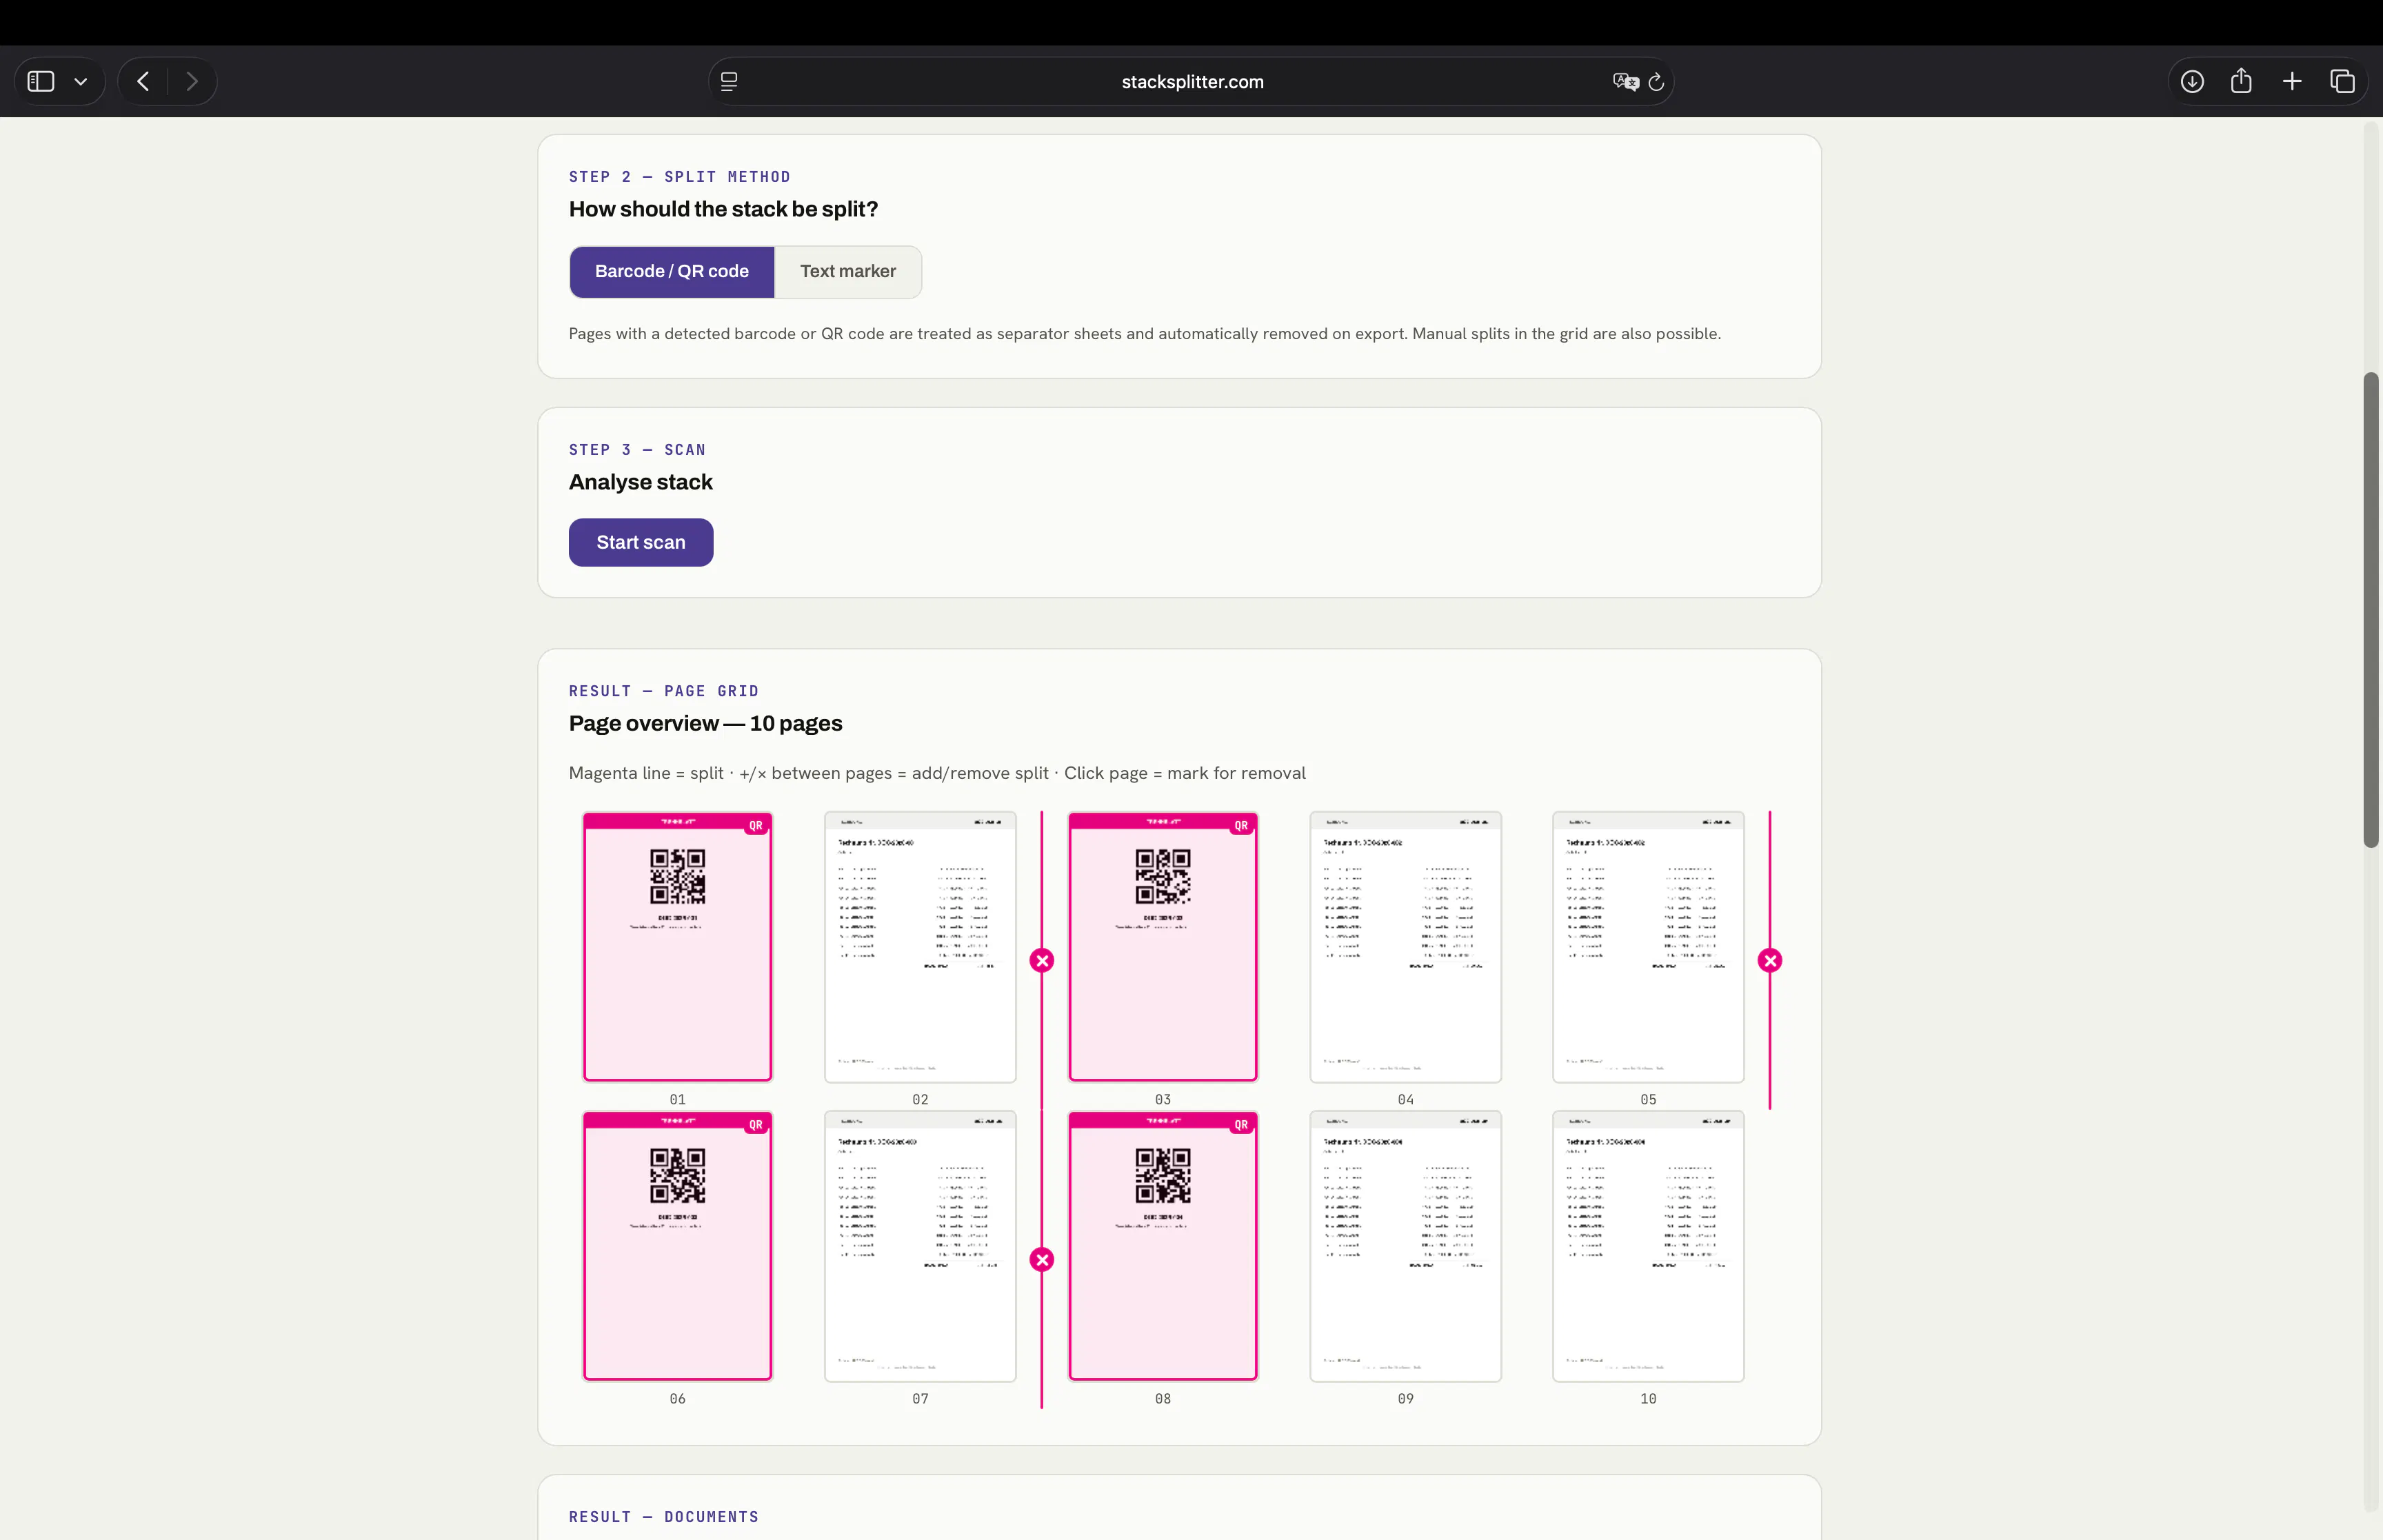Viewport: 2383px width, 1540px height.
Task: Remove the split after page 07
Action: (x=1042, y=1259)
